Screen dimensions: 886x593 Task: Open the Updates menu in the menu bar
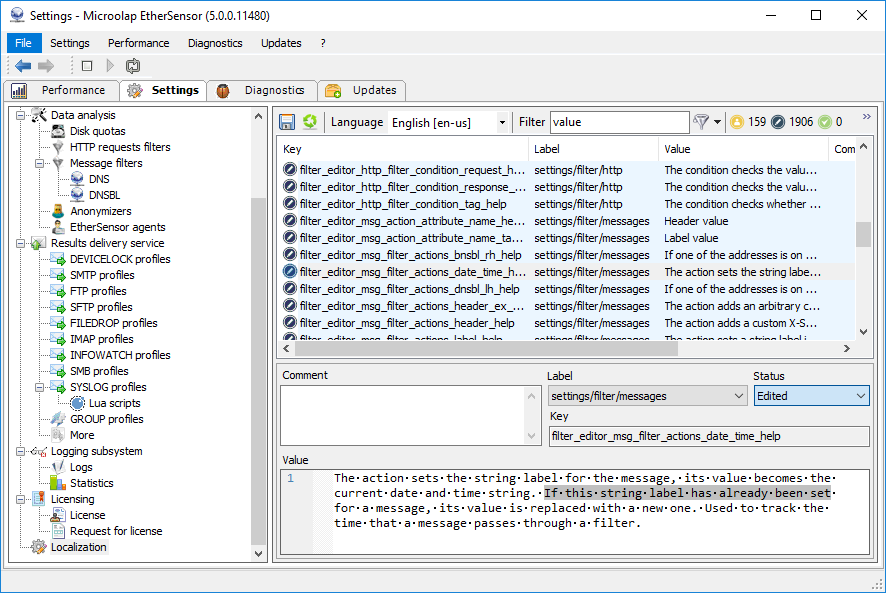281,43
